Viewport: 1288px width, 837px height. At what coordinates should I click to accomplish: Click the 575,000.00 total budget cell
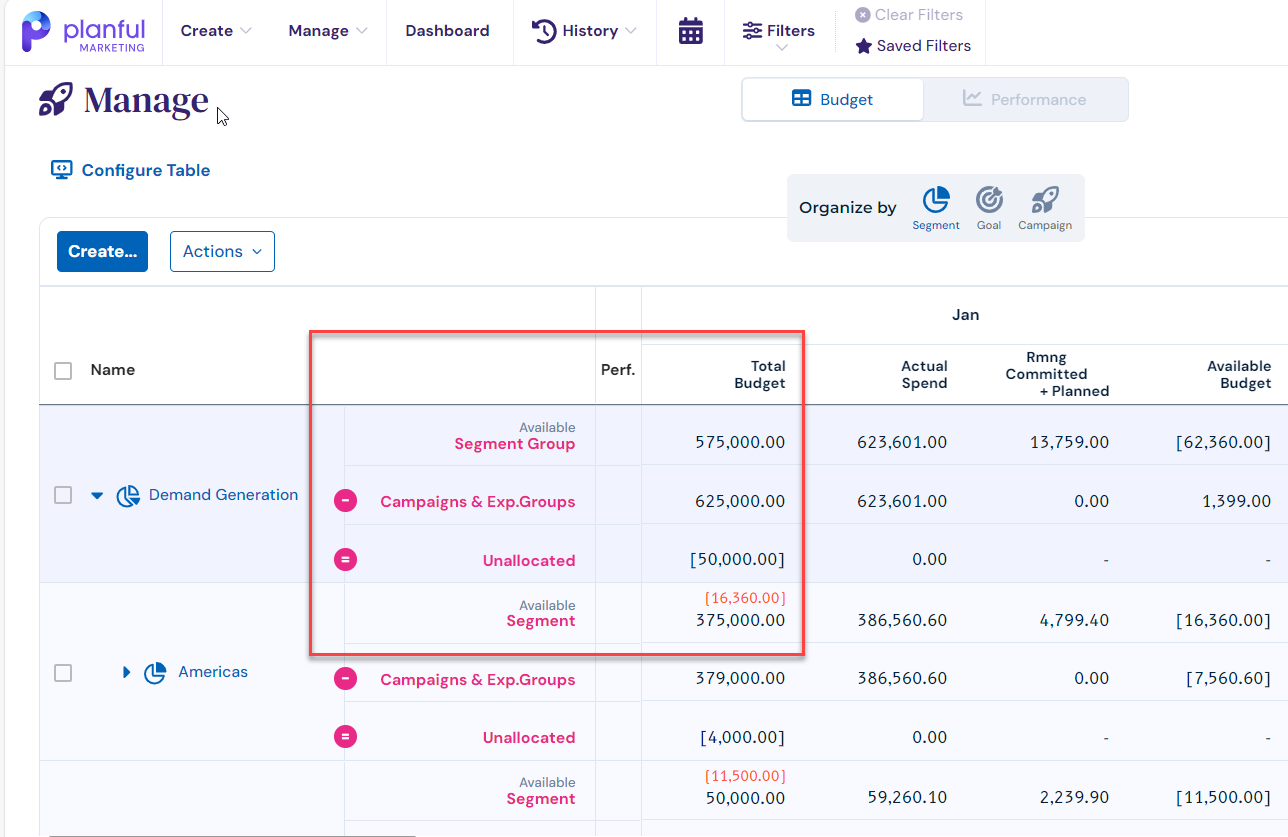pyautogui.click(x=740, y=442)
